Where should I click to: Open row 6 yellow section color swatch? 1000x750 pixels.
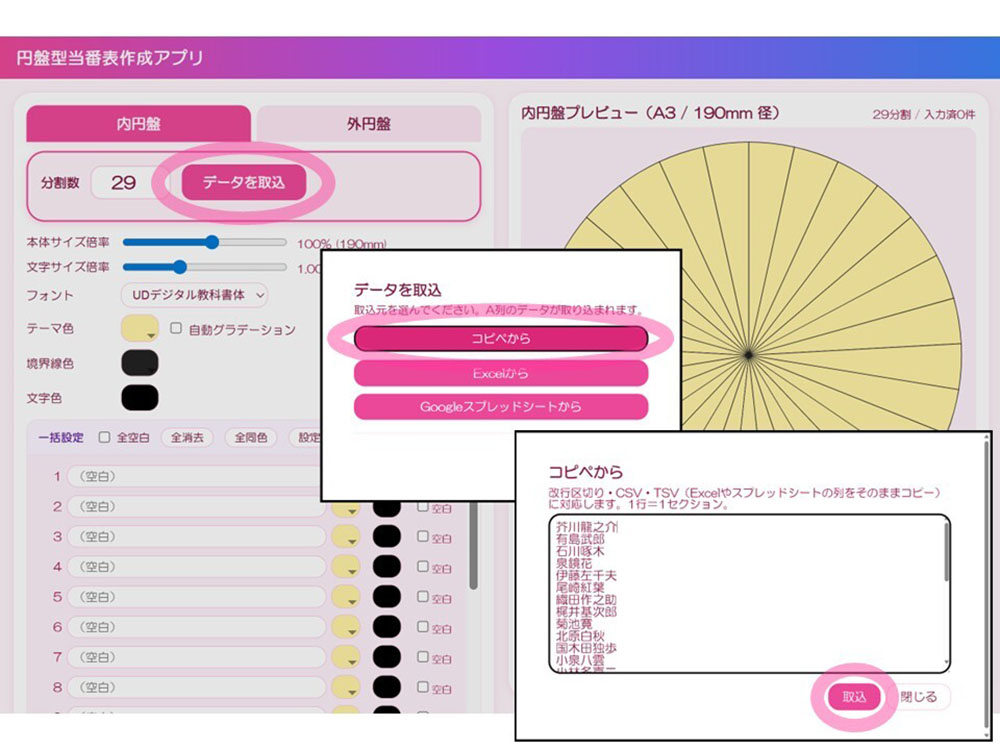point(345,627)
